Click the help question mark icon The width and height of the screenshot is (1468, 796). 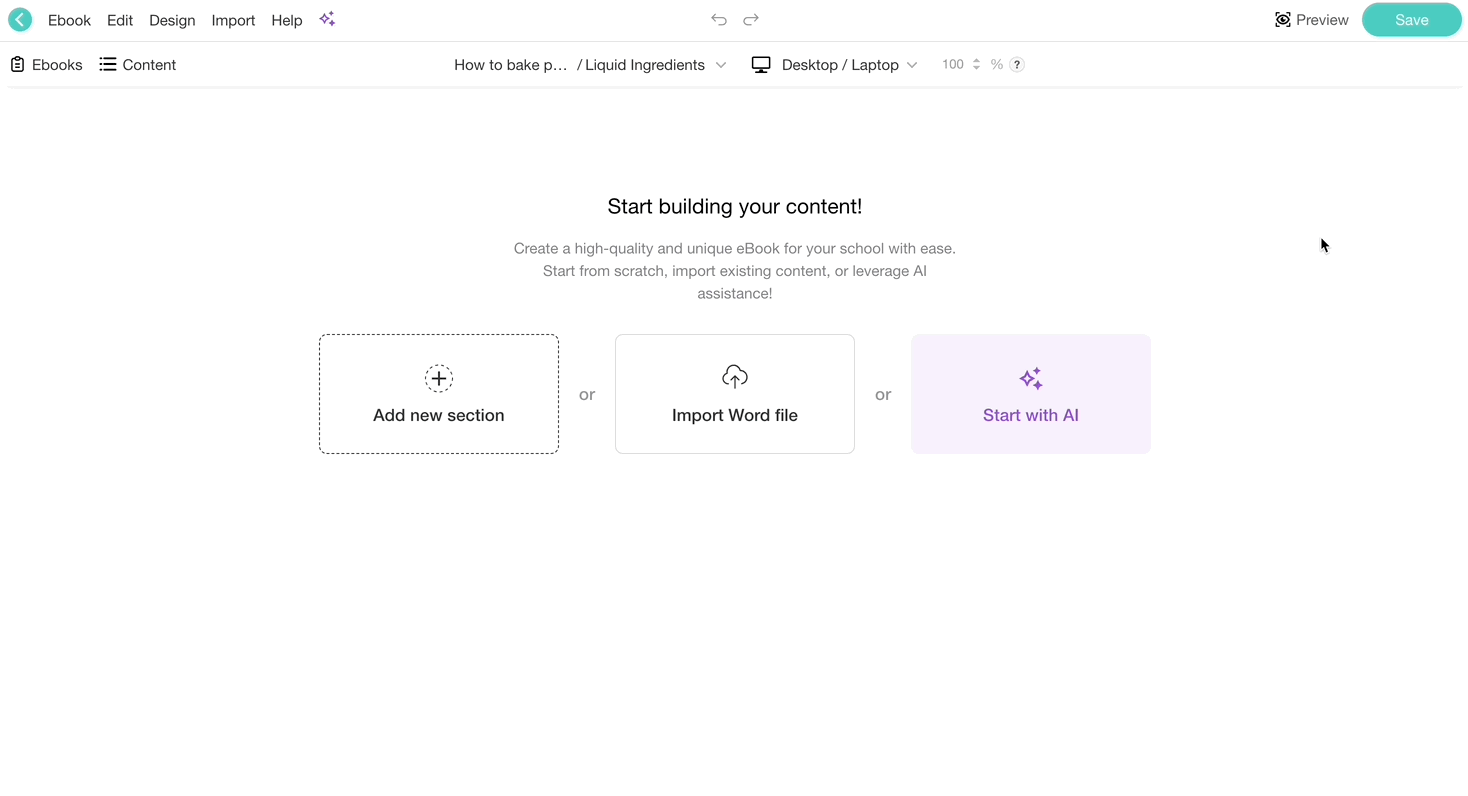pos(1017,65)
